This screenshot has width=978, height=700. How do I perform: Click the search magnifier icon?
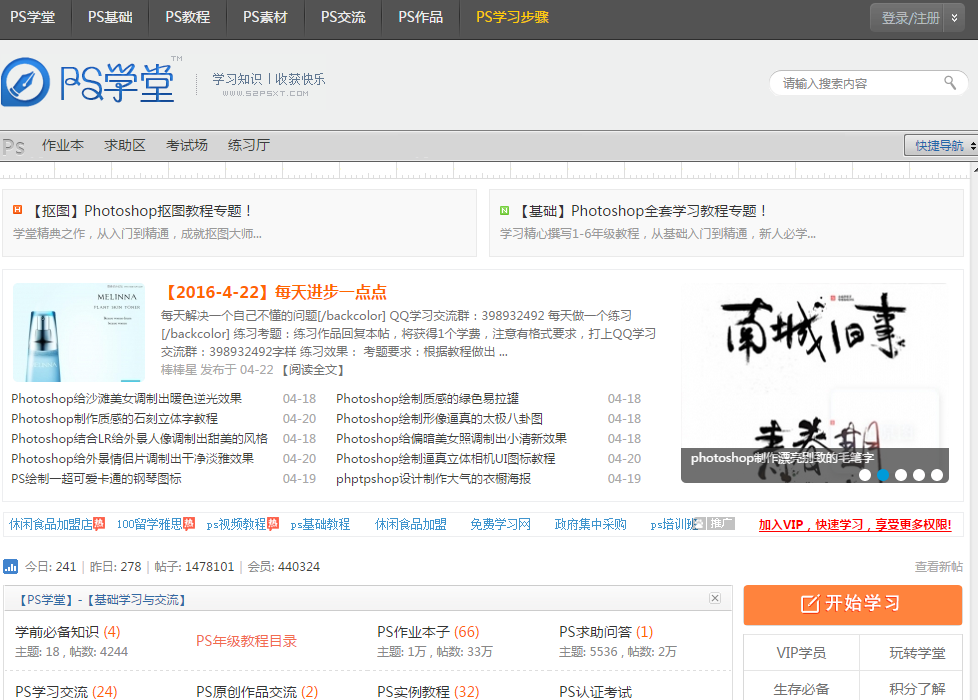[949, 83]
